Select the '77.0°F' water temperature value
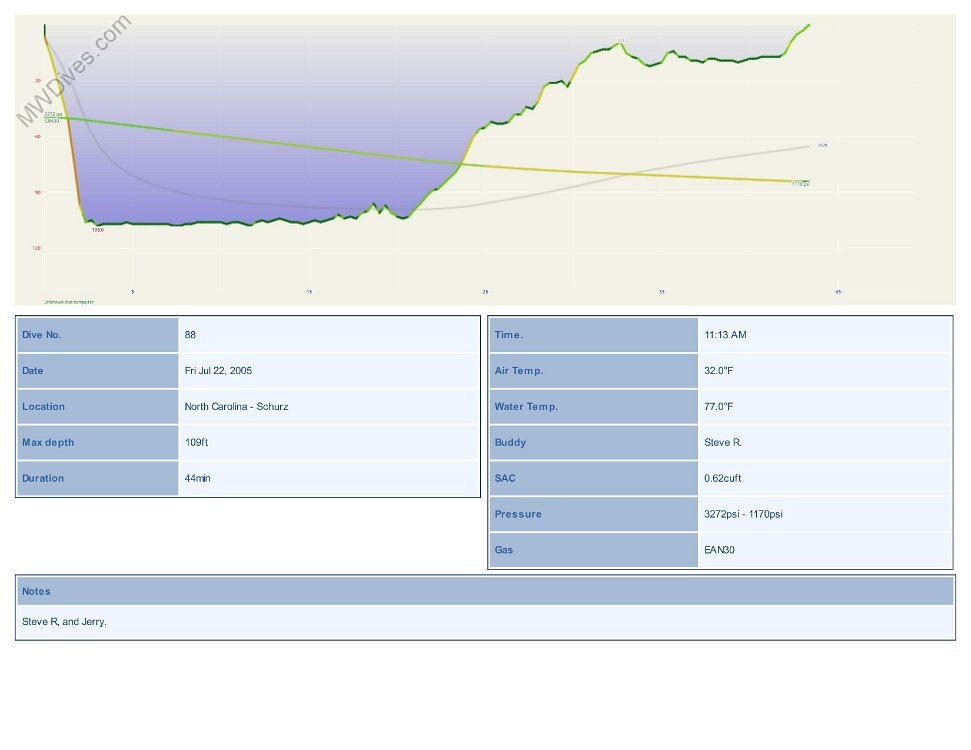This screenshot has width=971, height=750. 718,407
